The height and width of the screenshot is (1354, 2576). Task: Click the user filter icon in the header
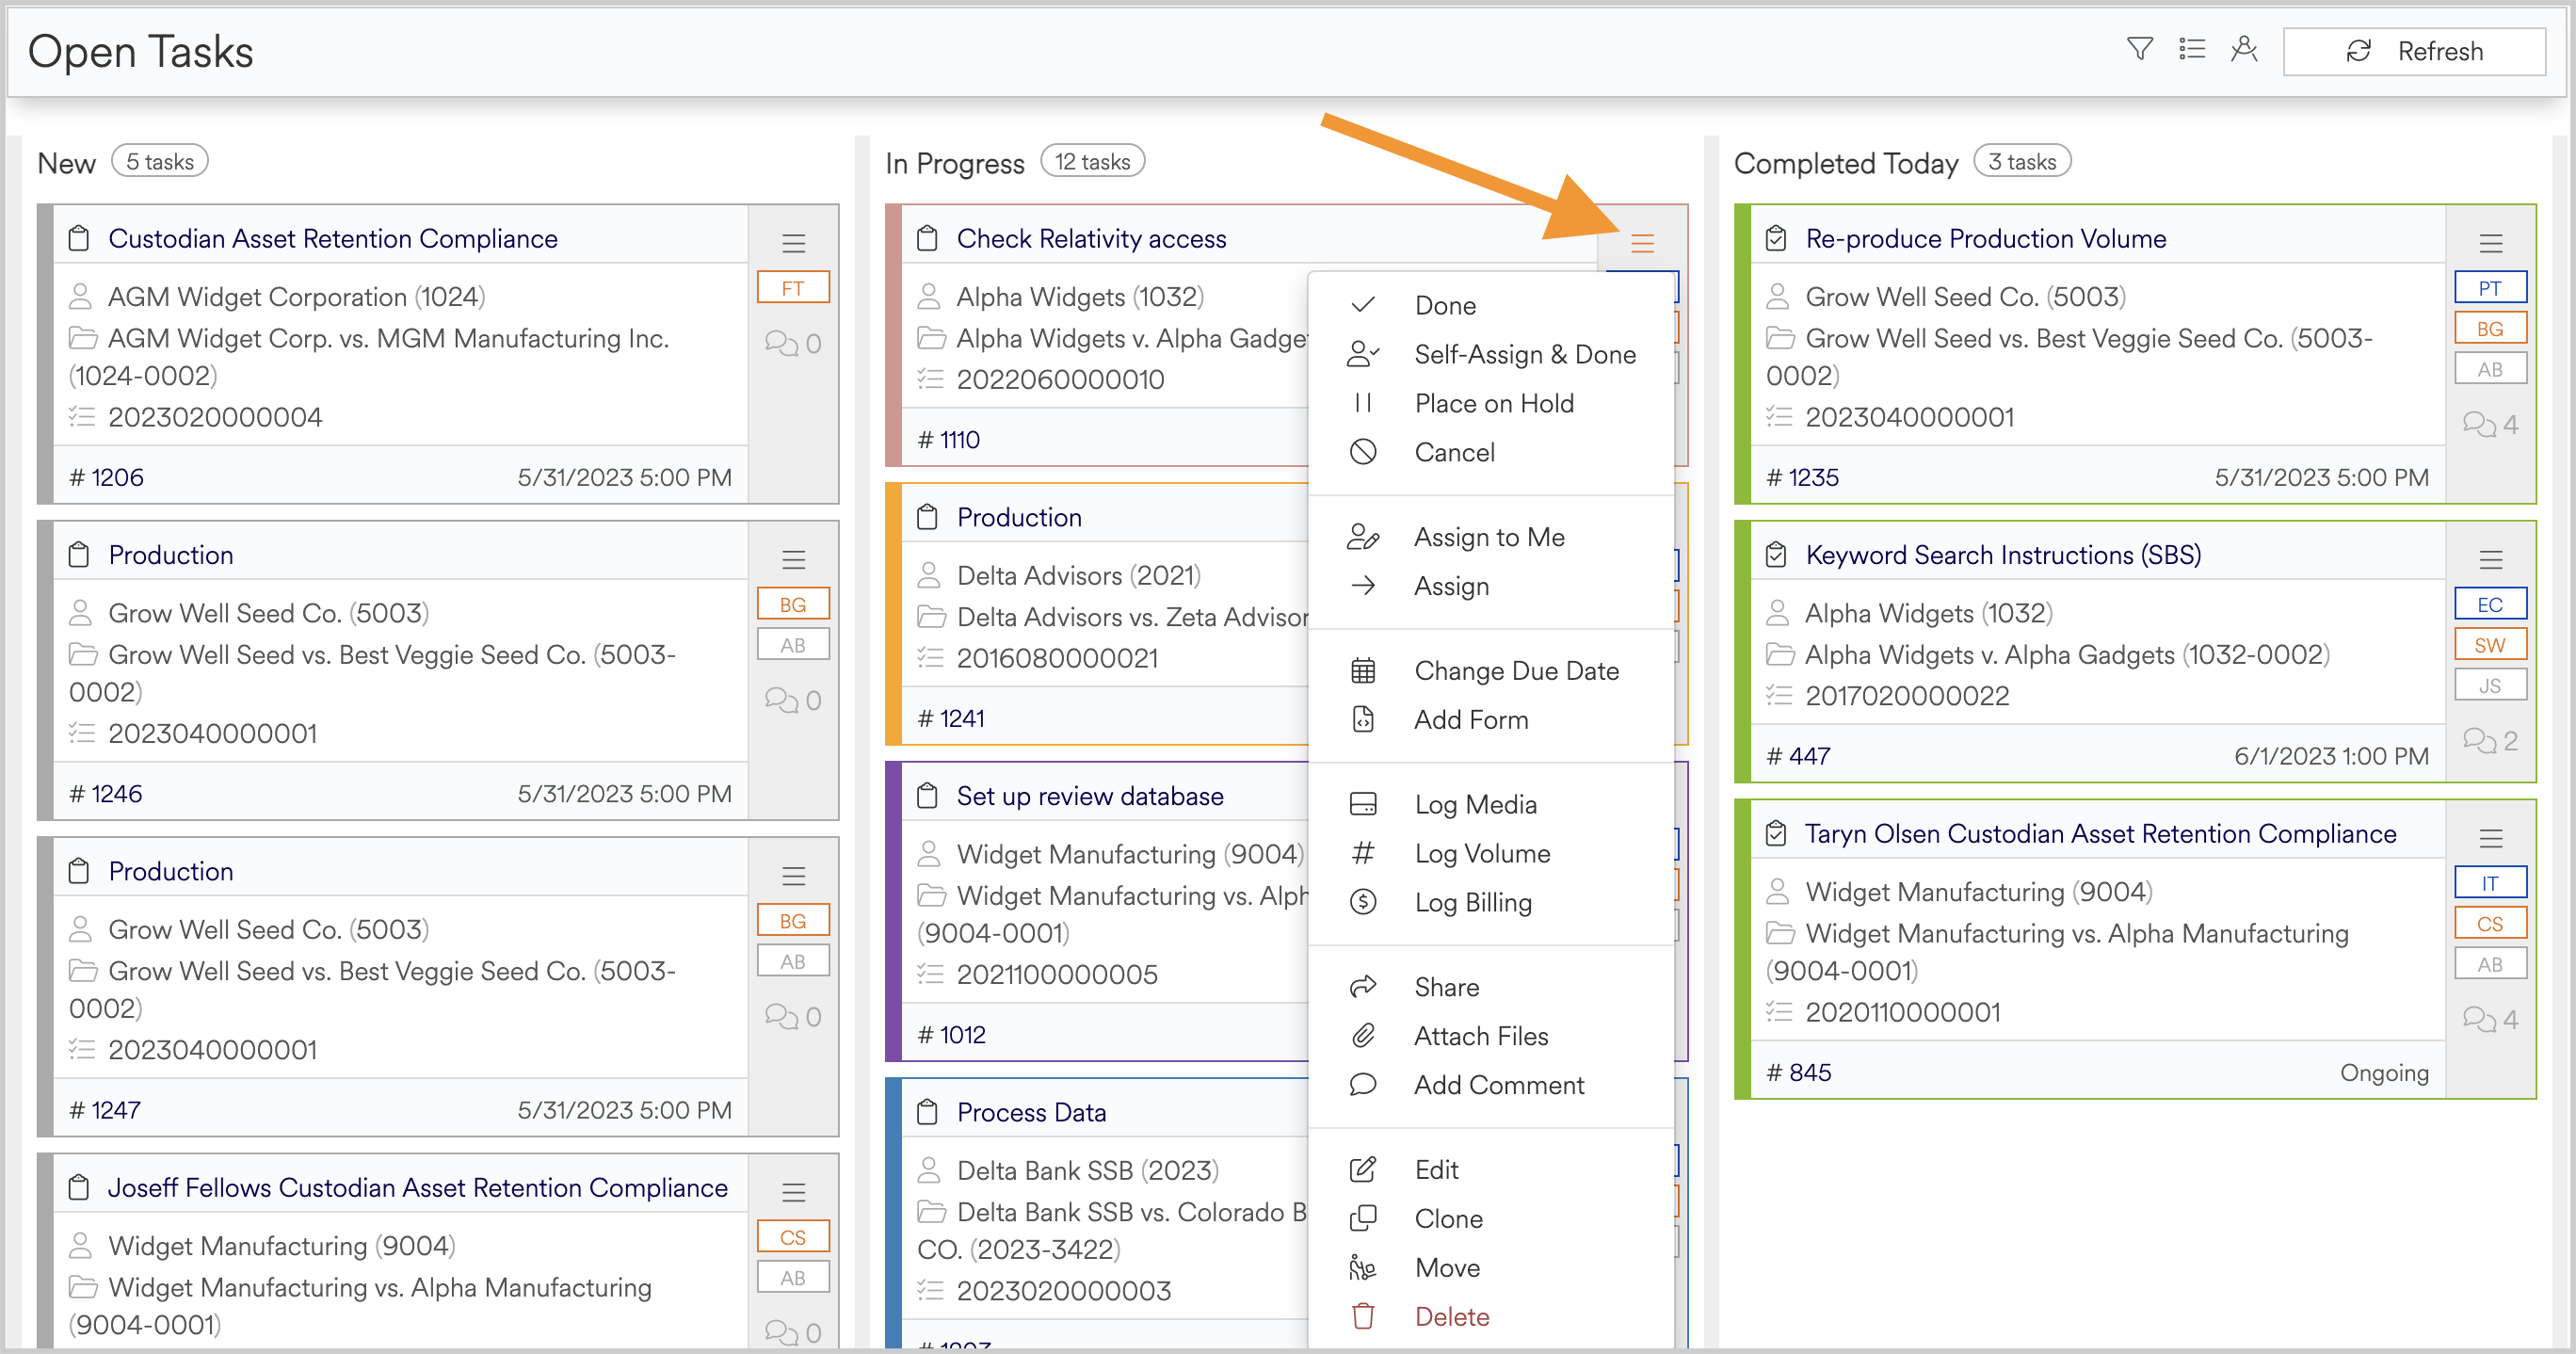click(x=2244, y=50)
